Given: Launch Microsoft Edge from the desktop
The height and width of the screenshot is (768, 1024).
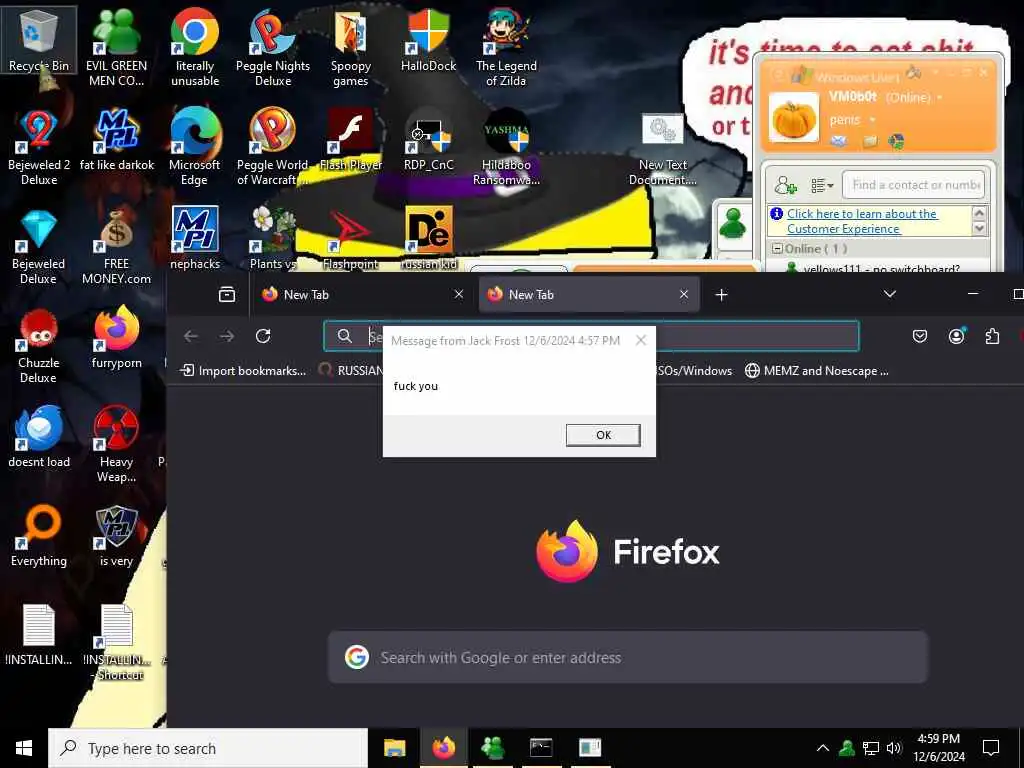Looking at the screenshot, I should pyautogui.click(x=195, y=146).
